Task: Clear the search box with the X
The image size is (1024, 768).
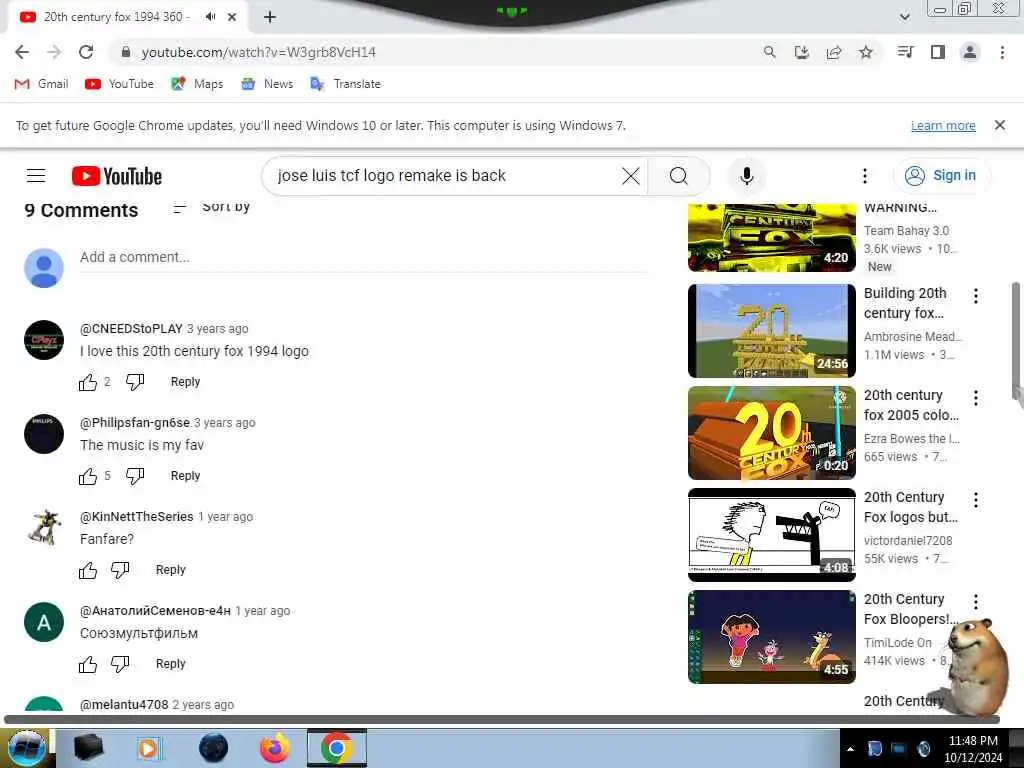Action: point(631,176)
